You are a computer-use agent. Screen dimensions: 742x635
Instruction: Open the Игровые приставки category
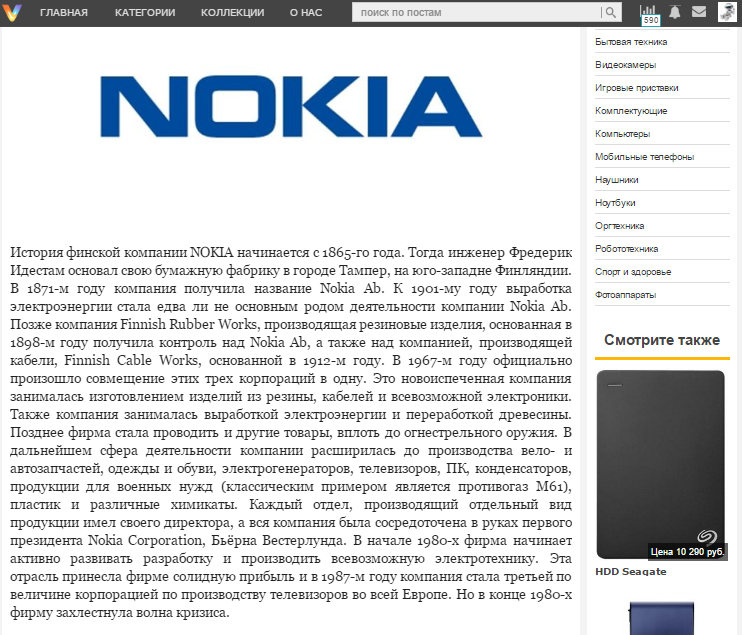coord(636,88)
